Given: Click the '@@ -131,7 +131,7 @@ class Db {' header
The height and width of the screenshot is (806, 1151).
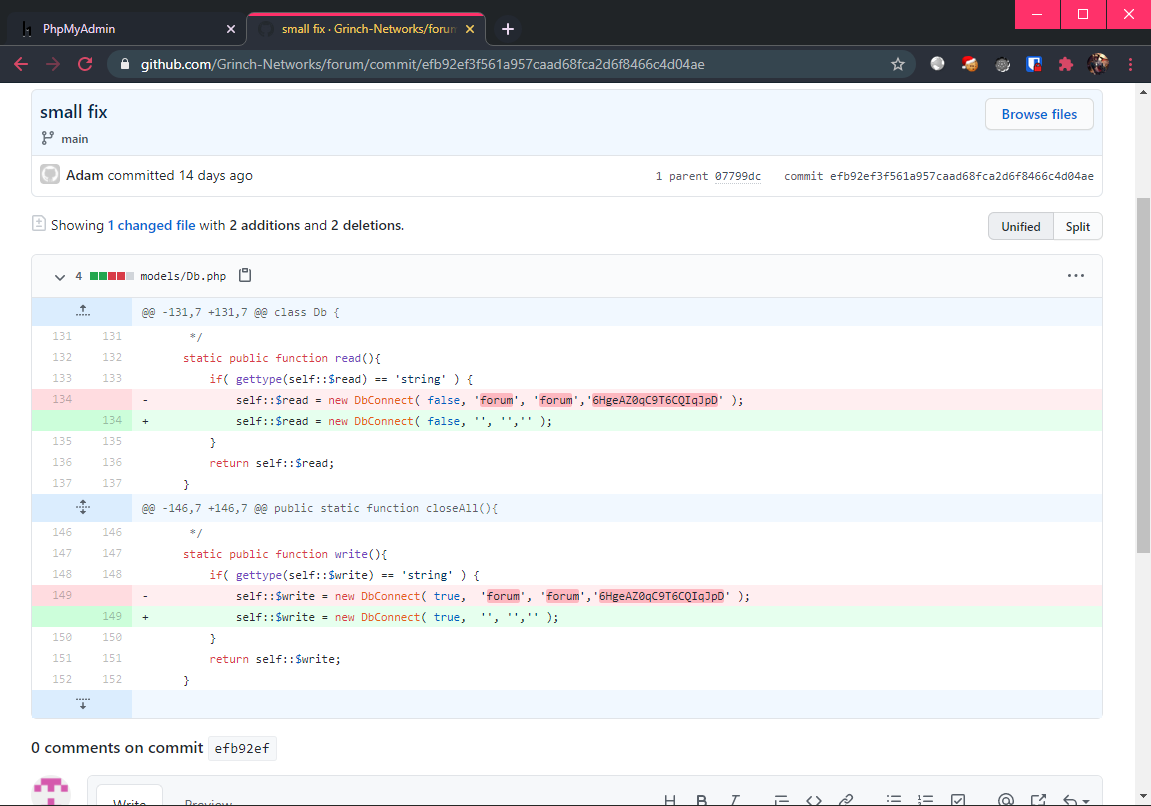Looking at the screenshot, I should (x=241, y=312).
